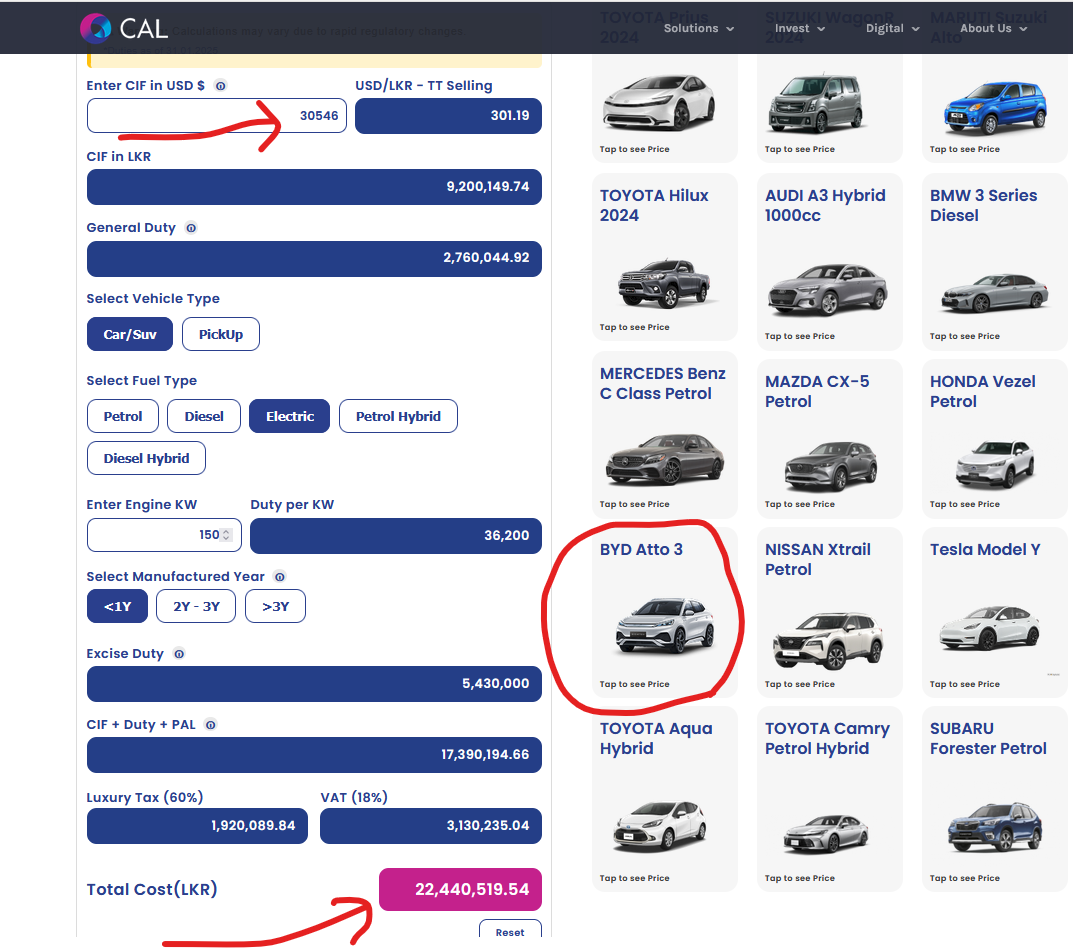Choose Petrol fuel type
This screenshot has height=949, width=1073.
[x=123, y=417]
